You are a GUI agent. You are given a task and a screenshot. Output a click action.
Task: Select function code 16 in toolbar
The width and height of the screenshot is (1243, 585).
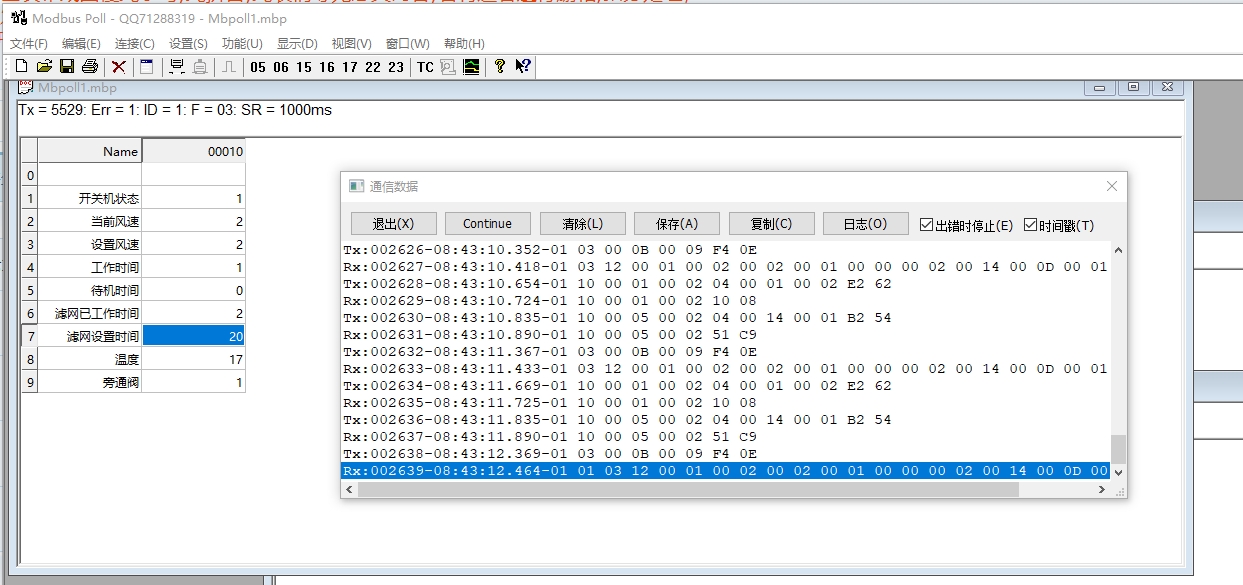(327, 67)
